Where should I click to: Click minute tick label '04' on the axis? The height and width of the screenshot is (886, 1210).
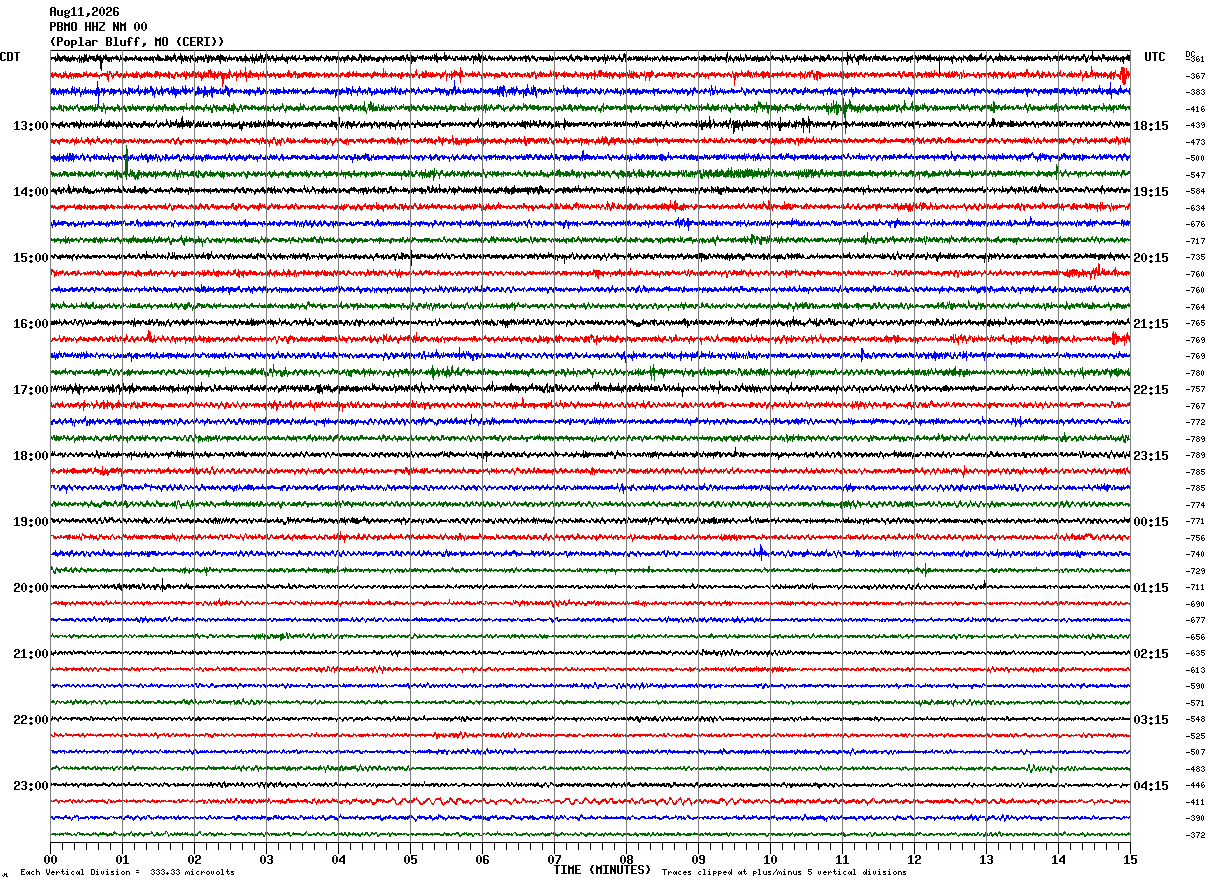(338, 859)
